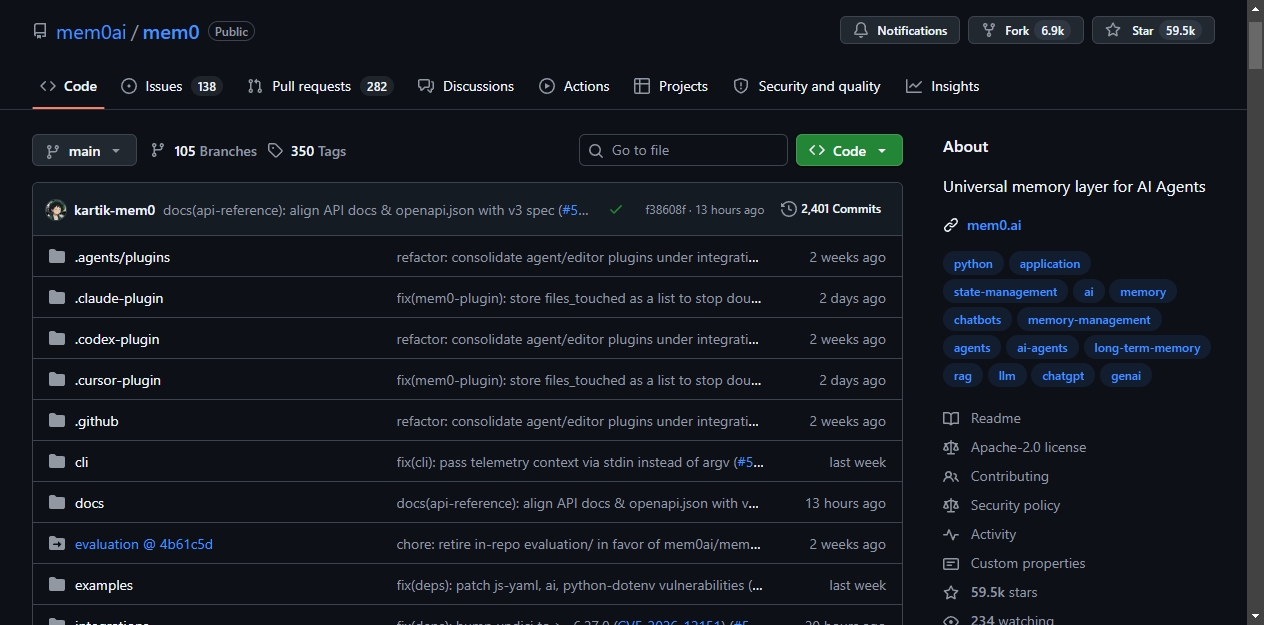Open the Code tab

click(x=68, y=86)
